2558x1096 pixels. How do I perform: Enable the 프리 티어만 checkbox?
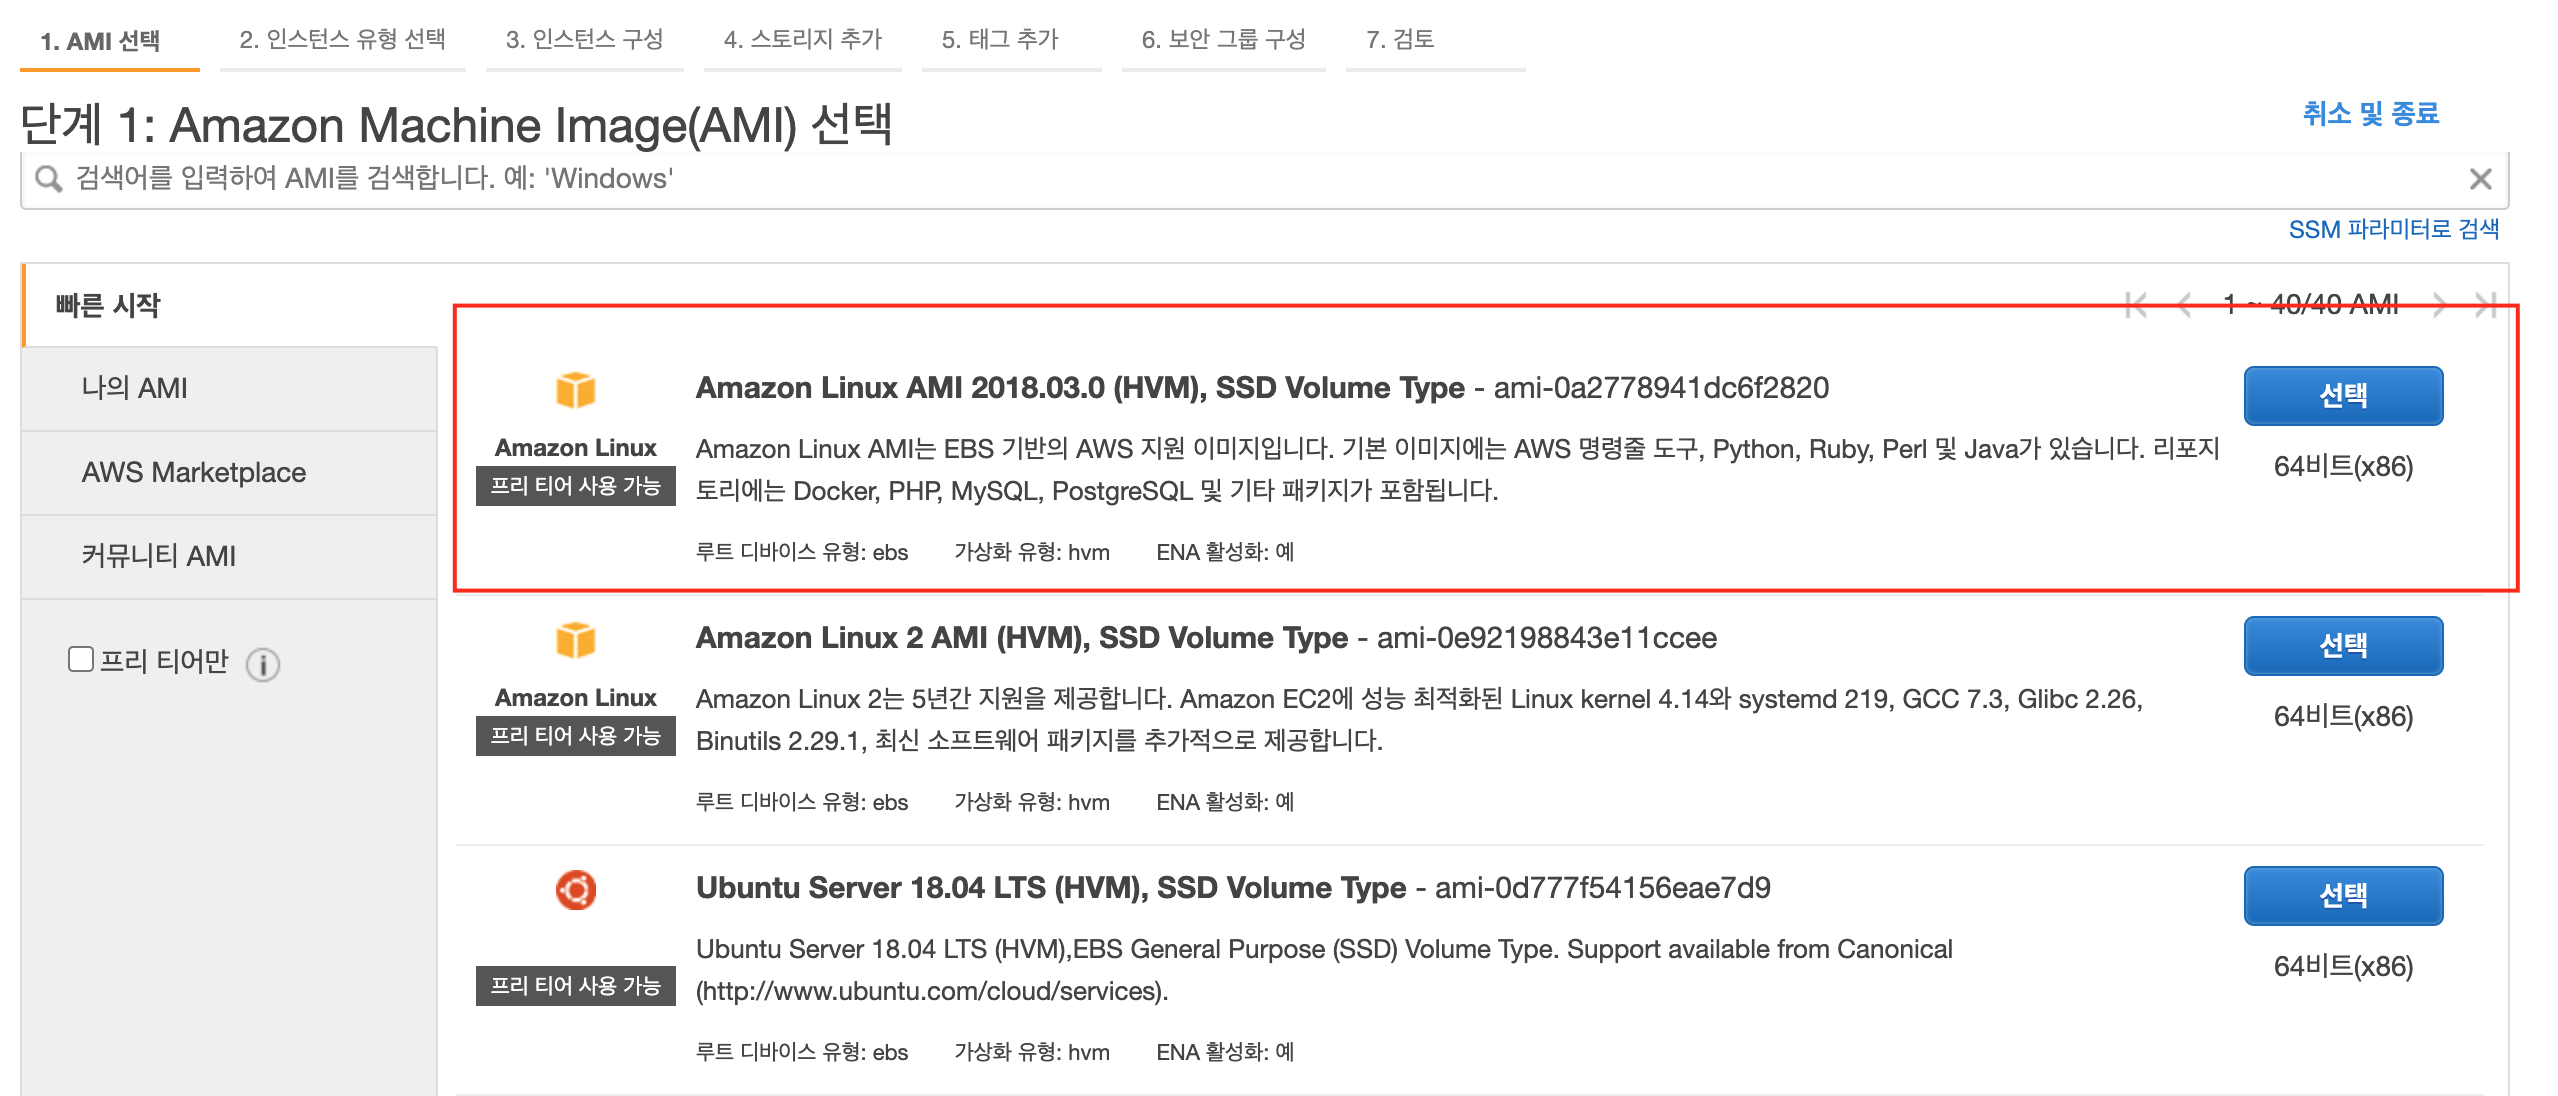81,659
